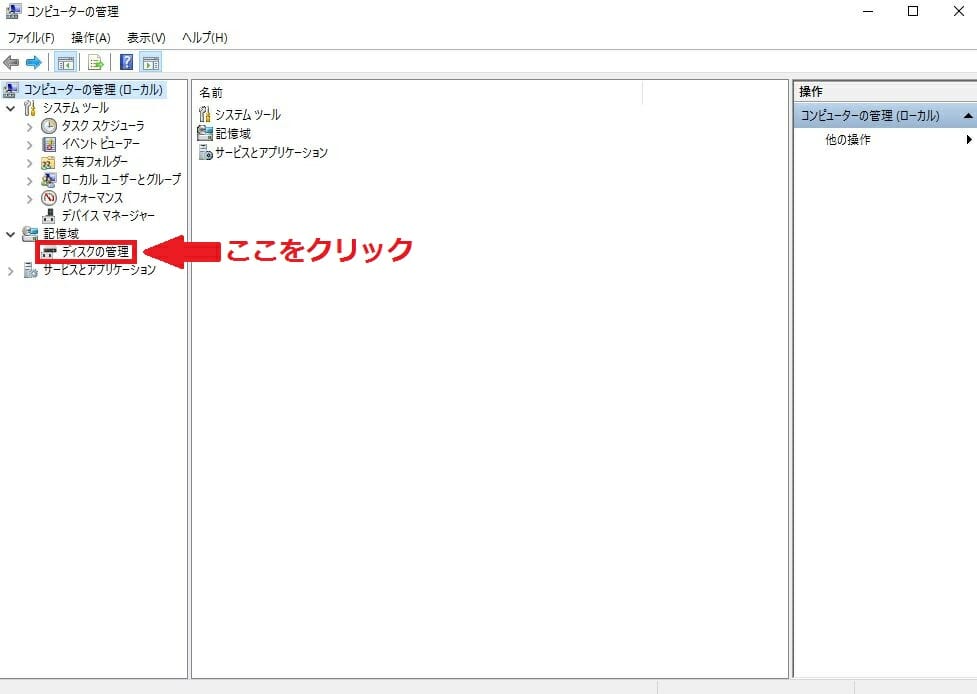Select イベント ビューアー in the tree
Screen dimensions: 977x694
coord(100,144)
